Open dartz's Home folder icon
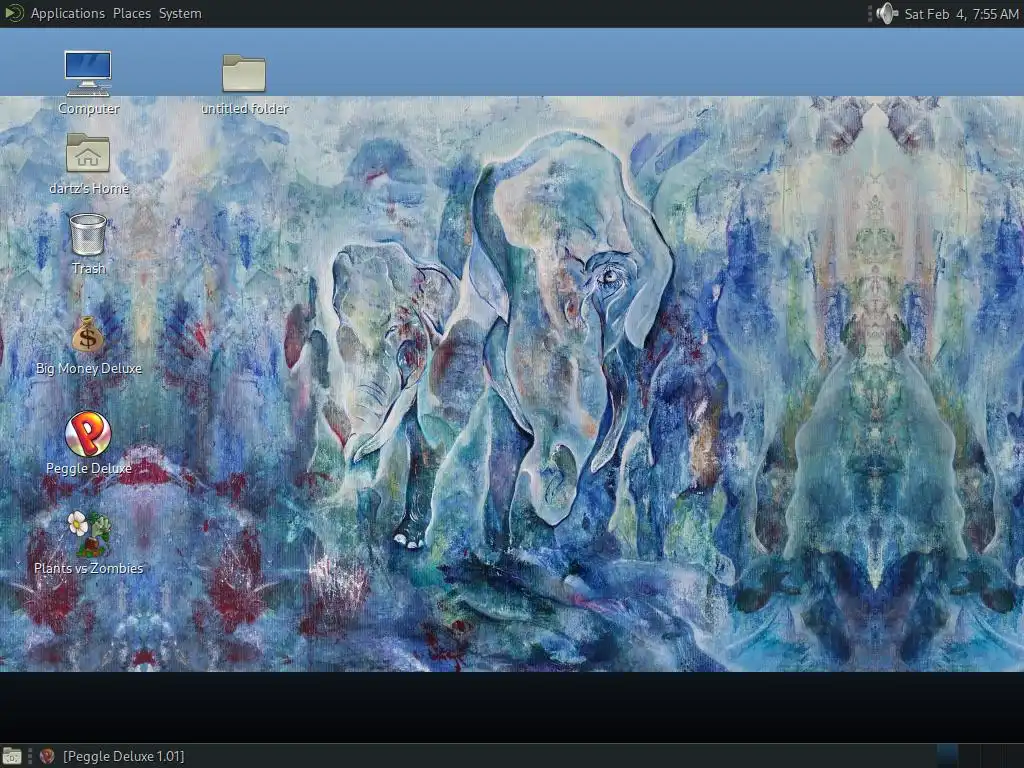Image resolution: width=1024 pixels, height=768 pixels. (x=88, y=153)
